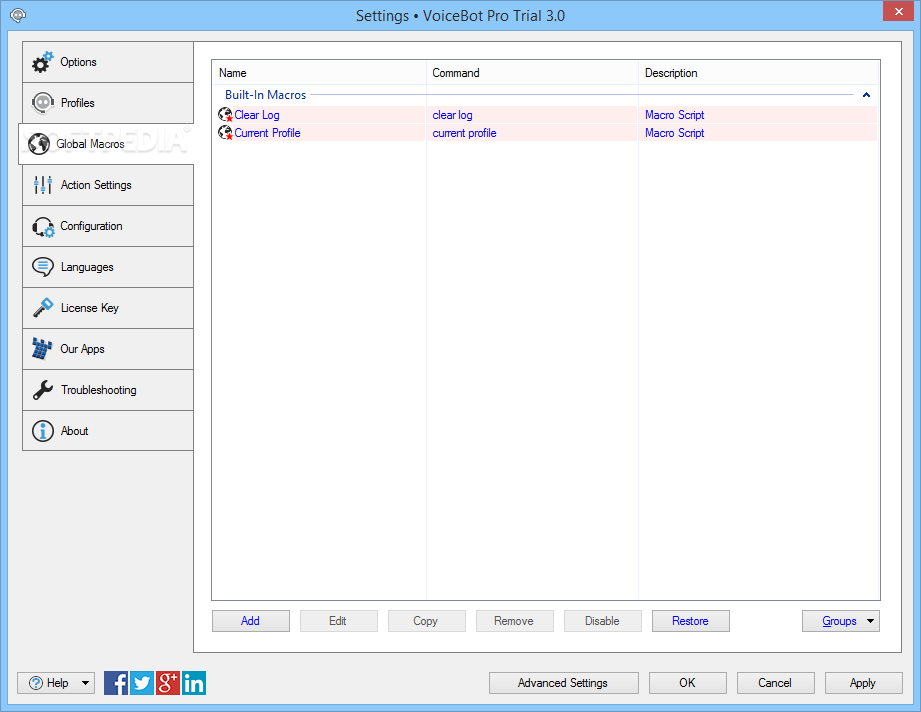Click the Edit button
The image size is (921, 712).
pyautogui.click(x=339, y=621)
